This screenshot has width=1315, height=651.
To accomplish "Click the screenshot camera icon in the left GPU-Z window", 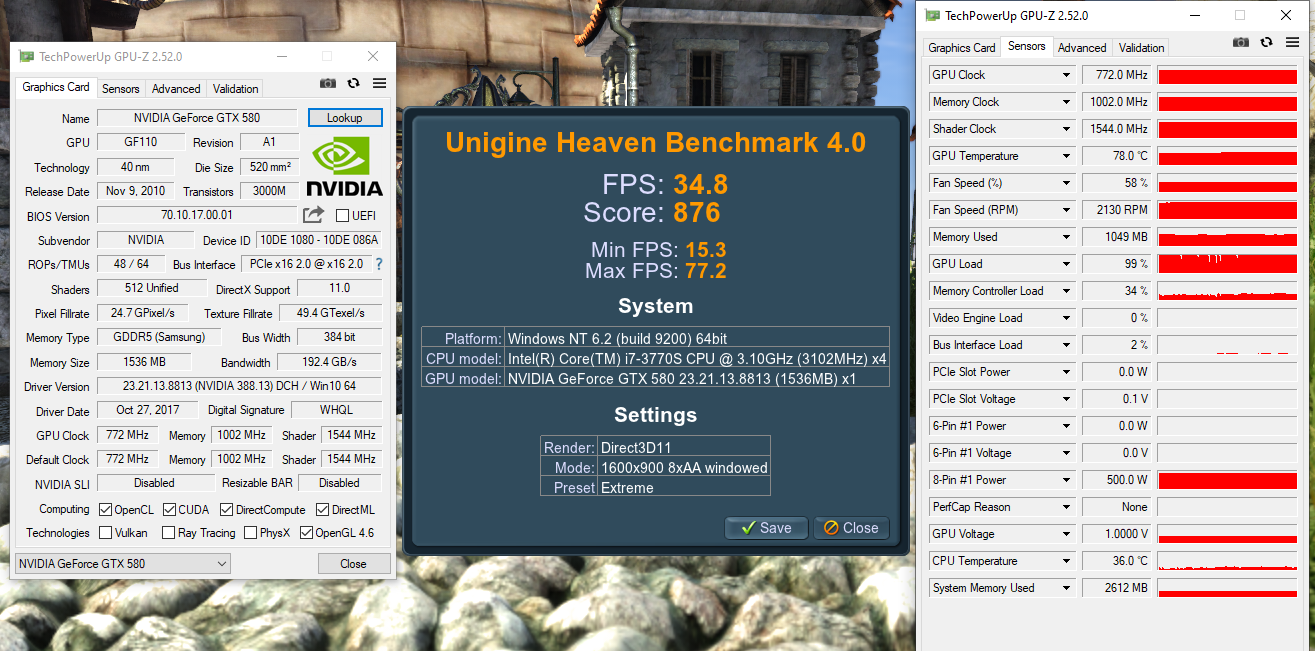I will (327, 84).
